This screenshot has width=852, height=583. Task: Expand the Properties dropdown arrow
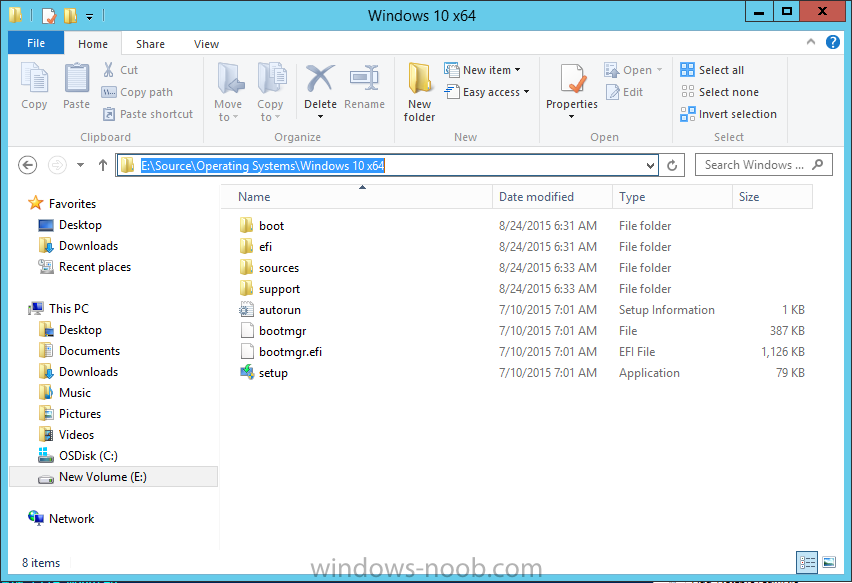572,117
